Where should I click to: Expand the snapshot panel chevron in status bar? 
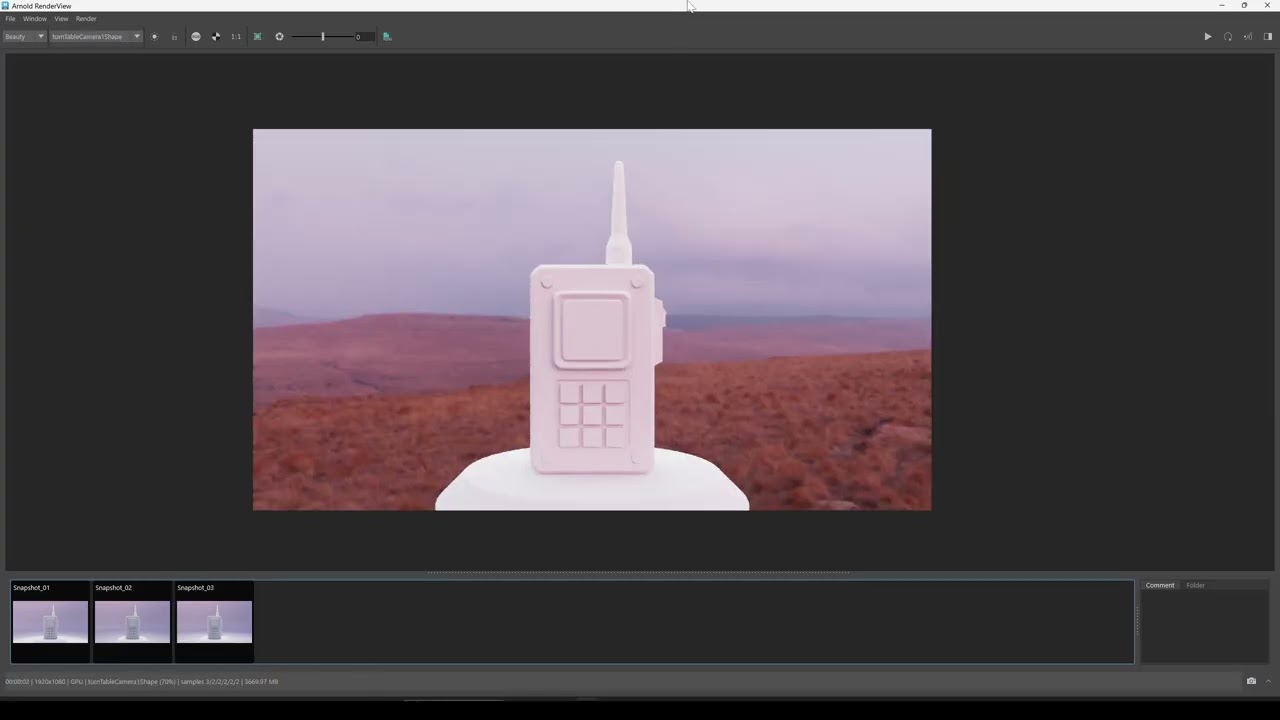(1268, 681)
